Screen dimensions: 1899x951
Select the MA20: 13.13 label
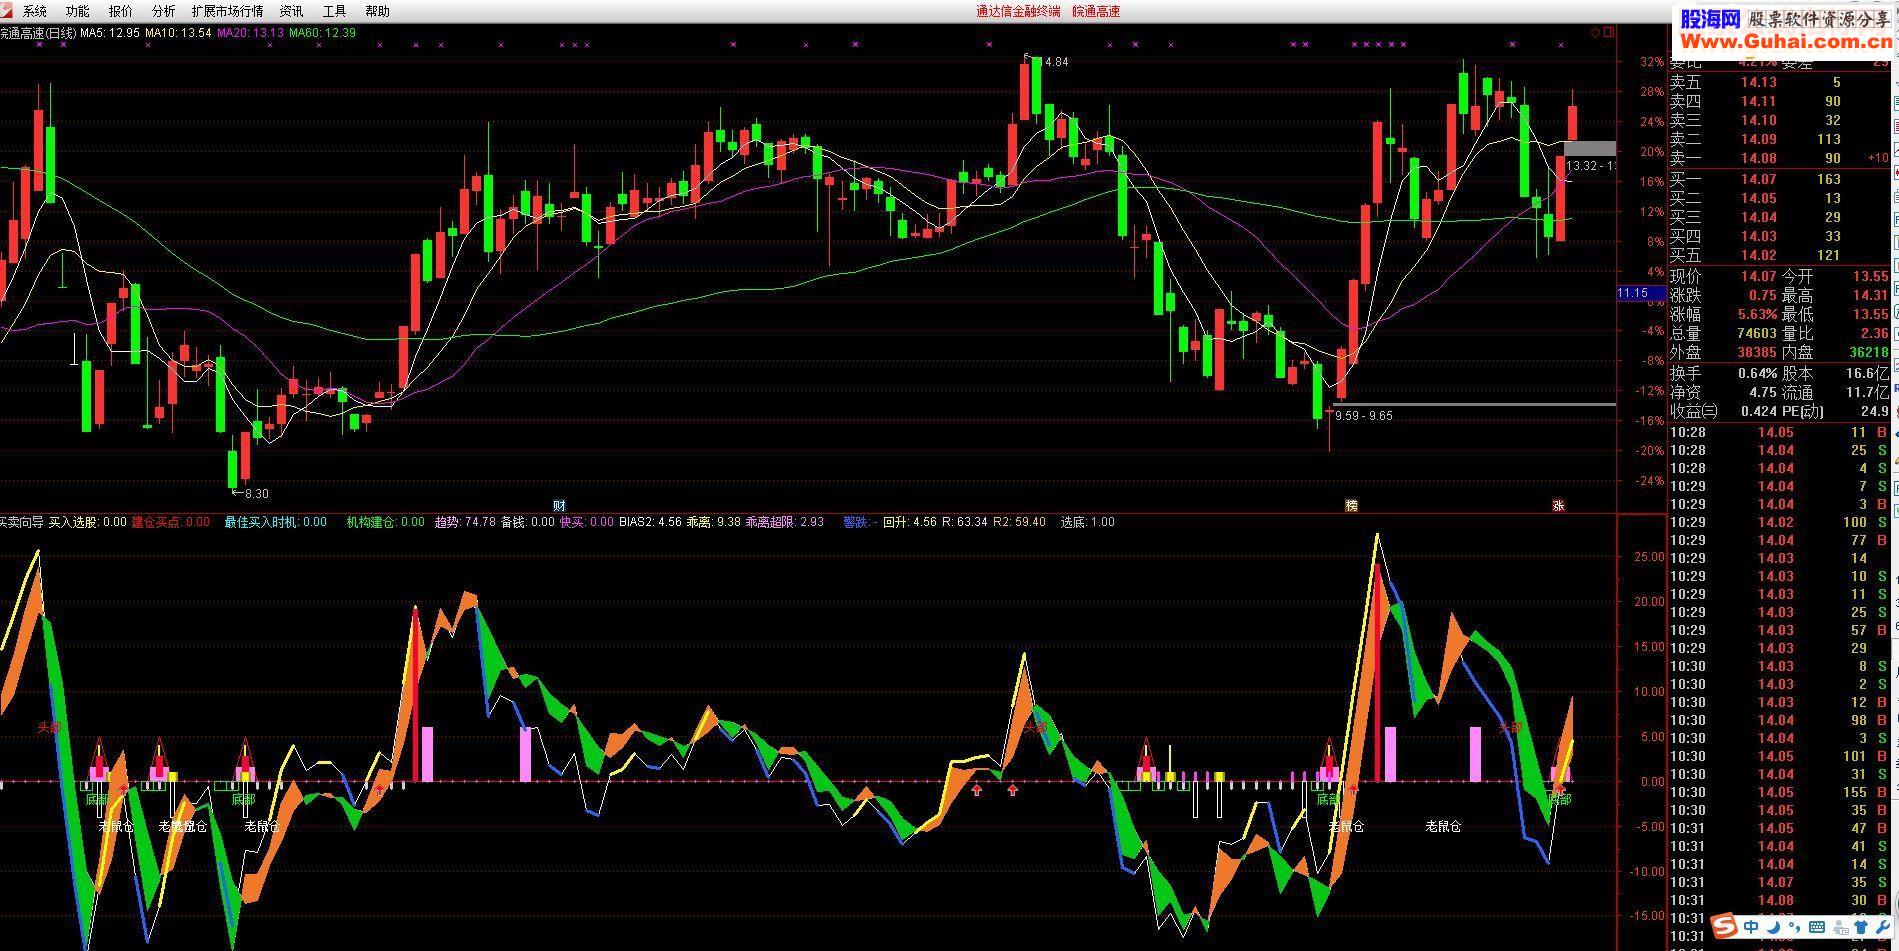click(x=251, y=33)
